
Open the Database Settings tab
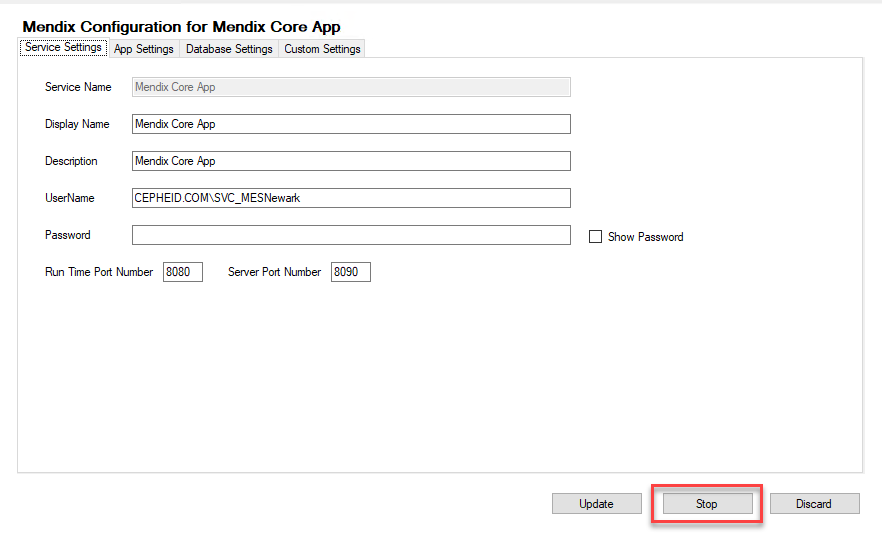(229, 49)
